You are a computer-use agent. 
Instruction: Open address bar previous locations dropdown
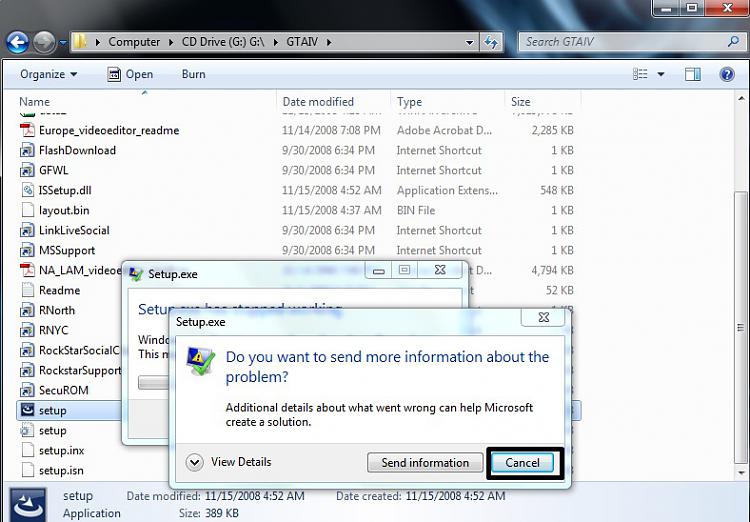(470, 42)
